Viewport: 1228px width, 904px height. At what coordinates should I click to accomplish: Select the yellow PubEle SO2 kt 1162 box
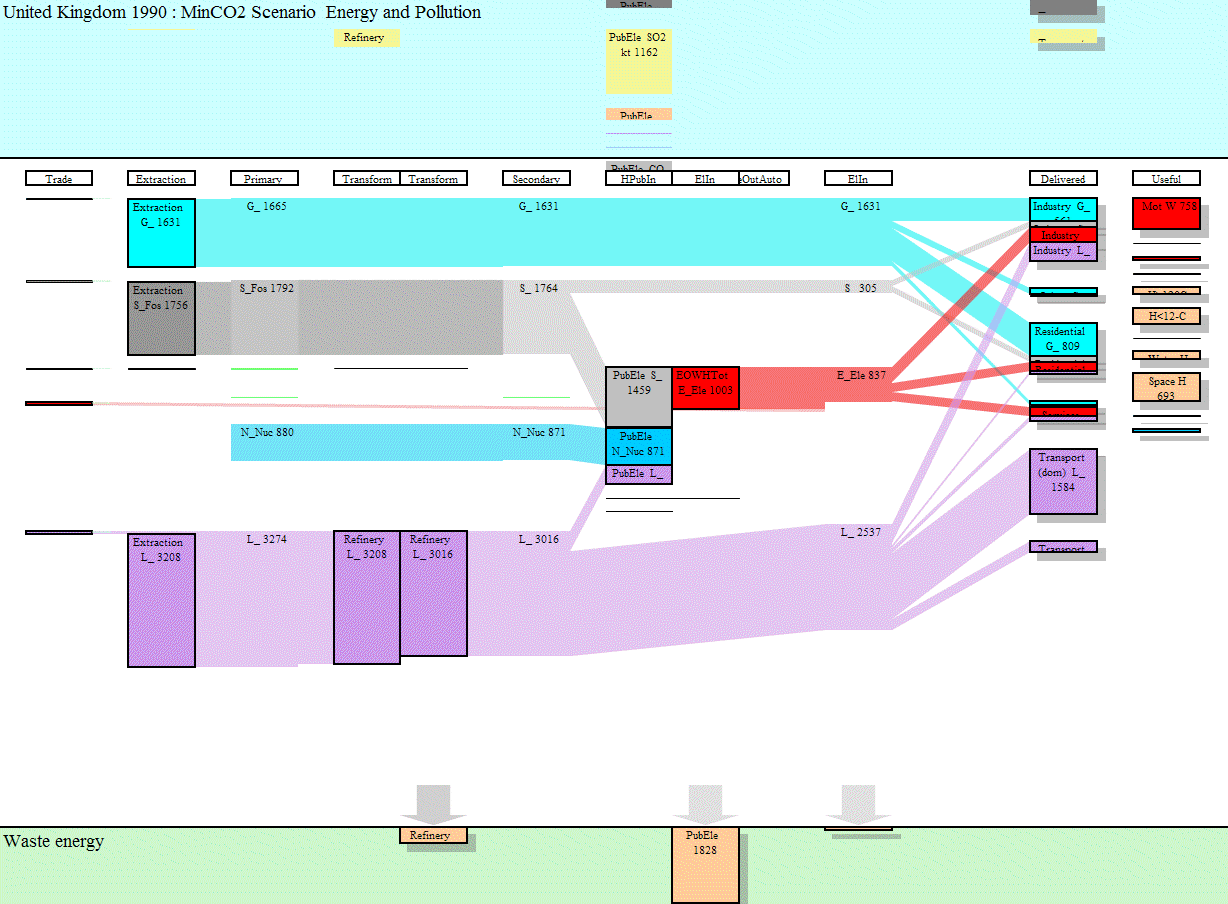coord(639,60)
